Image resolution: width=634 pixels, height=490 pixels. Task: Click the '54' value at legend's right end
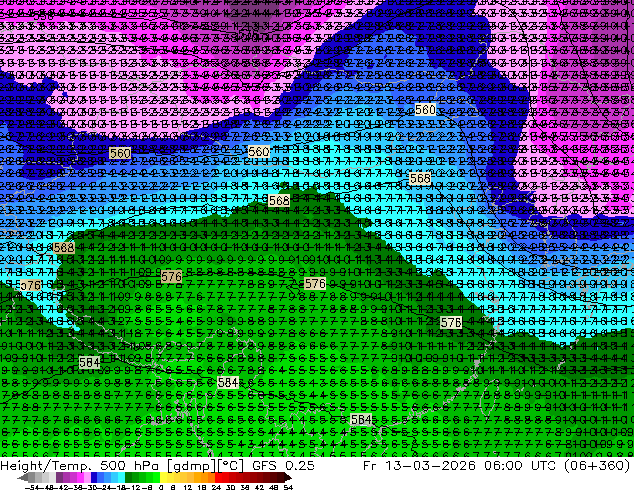coord(288,487)
